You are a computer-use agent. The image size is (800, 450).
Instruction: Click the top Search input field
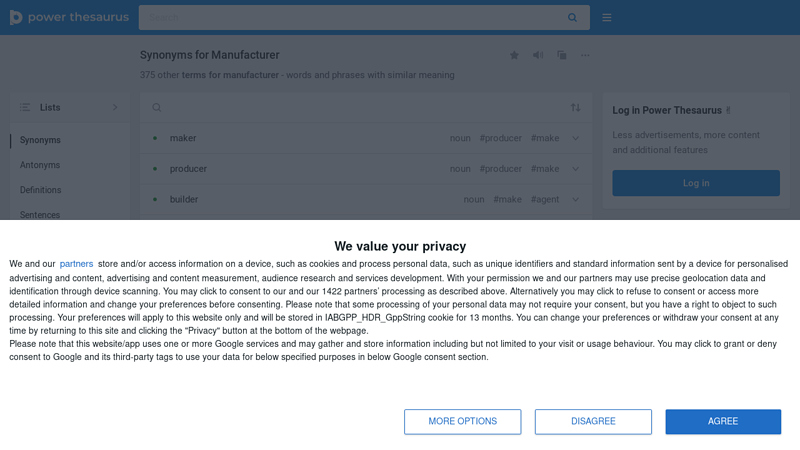[x=353, y=17]
